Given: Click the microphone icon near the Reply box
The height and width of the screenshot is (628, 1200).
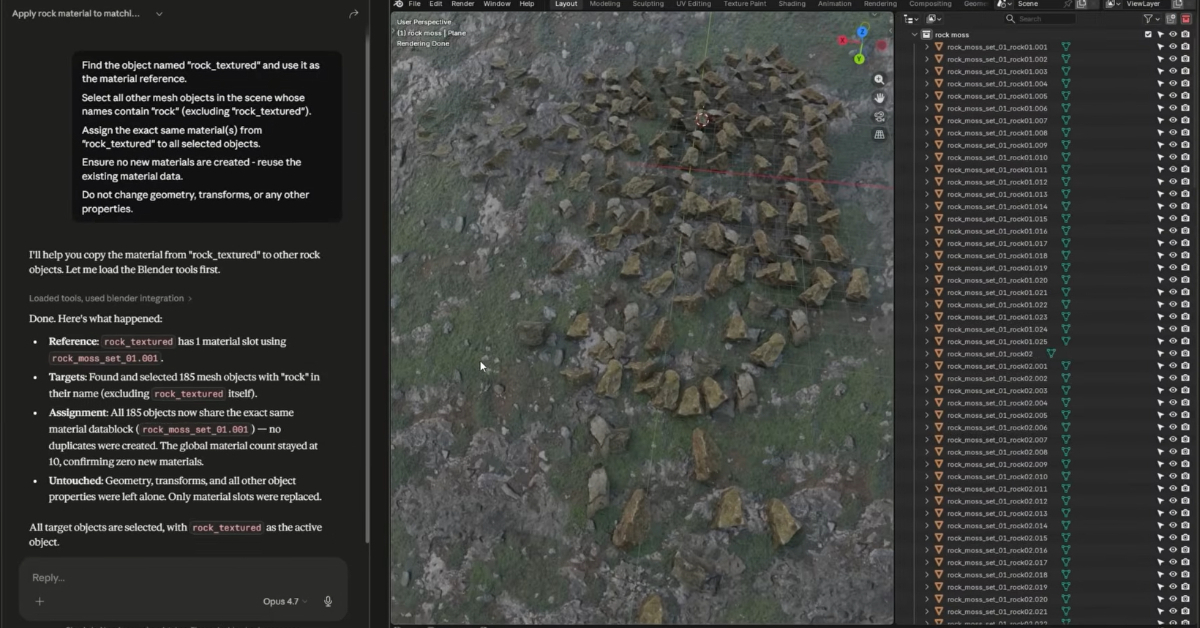Looking at the screenshot, I should tap(327, 601).
